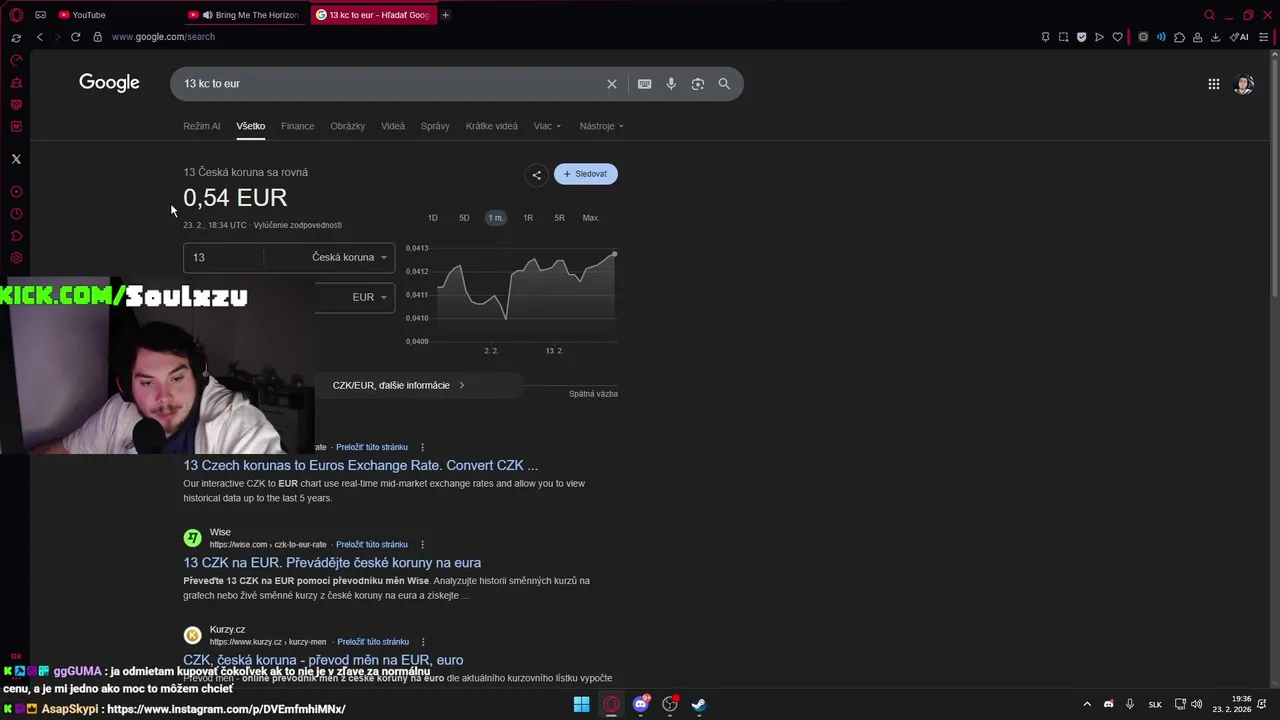The width and height of the screenshot is (1280, 720).
Task: Open GX Corner gamepad icon in tab bar
Action: tap(40, 15)
